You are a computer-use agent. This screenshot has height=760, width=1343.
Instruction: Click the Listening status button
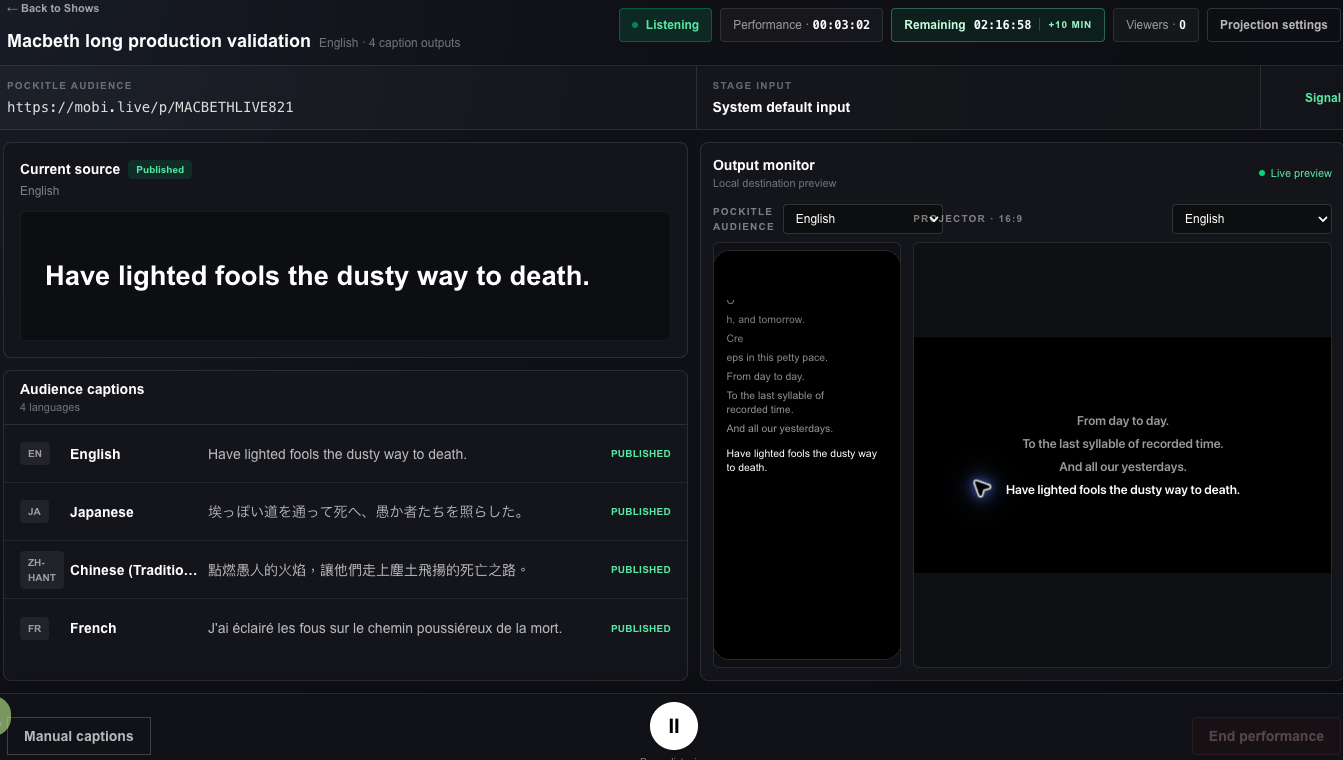[665, 25]
